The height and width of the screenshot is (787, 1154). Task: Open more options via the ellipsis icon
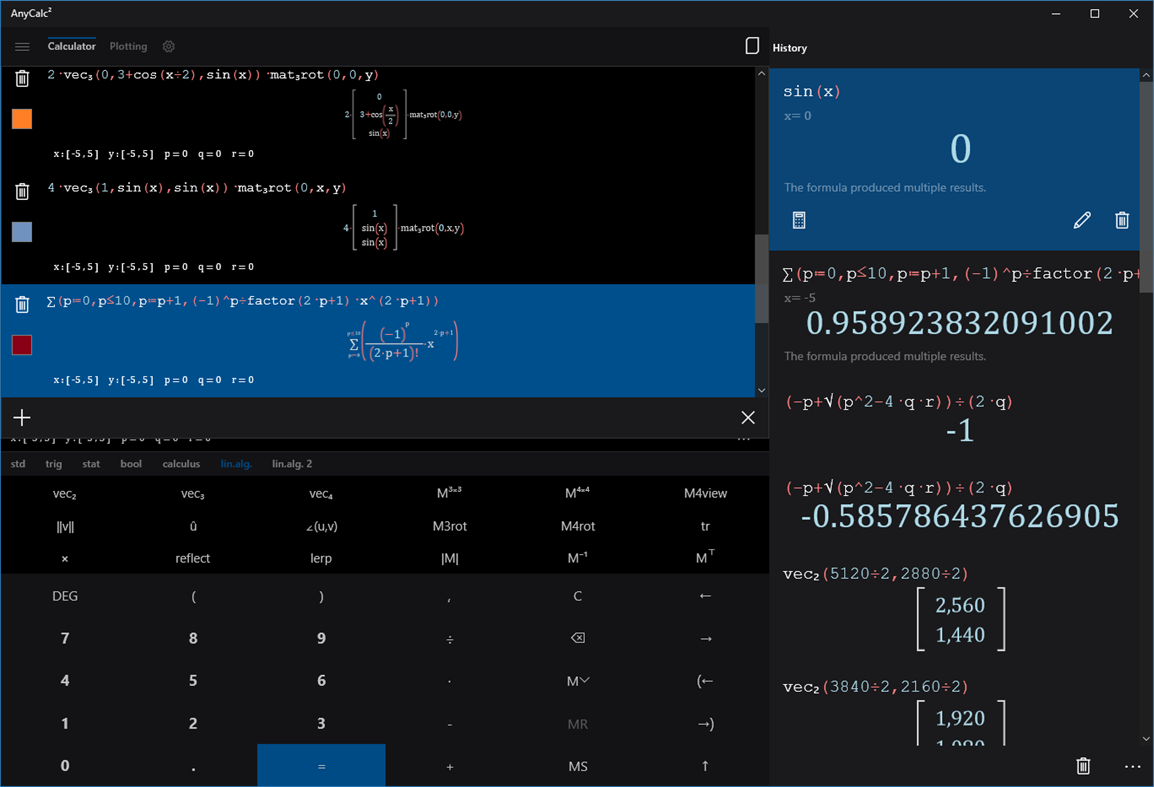point(1132,765)
